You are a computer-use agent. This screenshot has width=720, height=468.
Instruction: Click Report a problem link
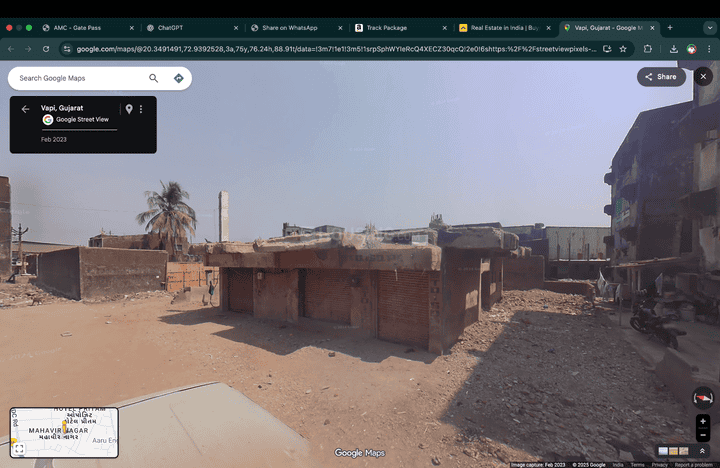[693, 465]
